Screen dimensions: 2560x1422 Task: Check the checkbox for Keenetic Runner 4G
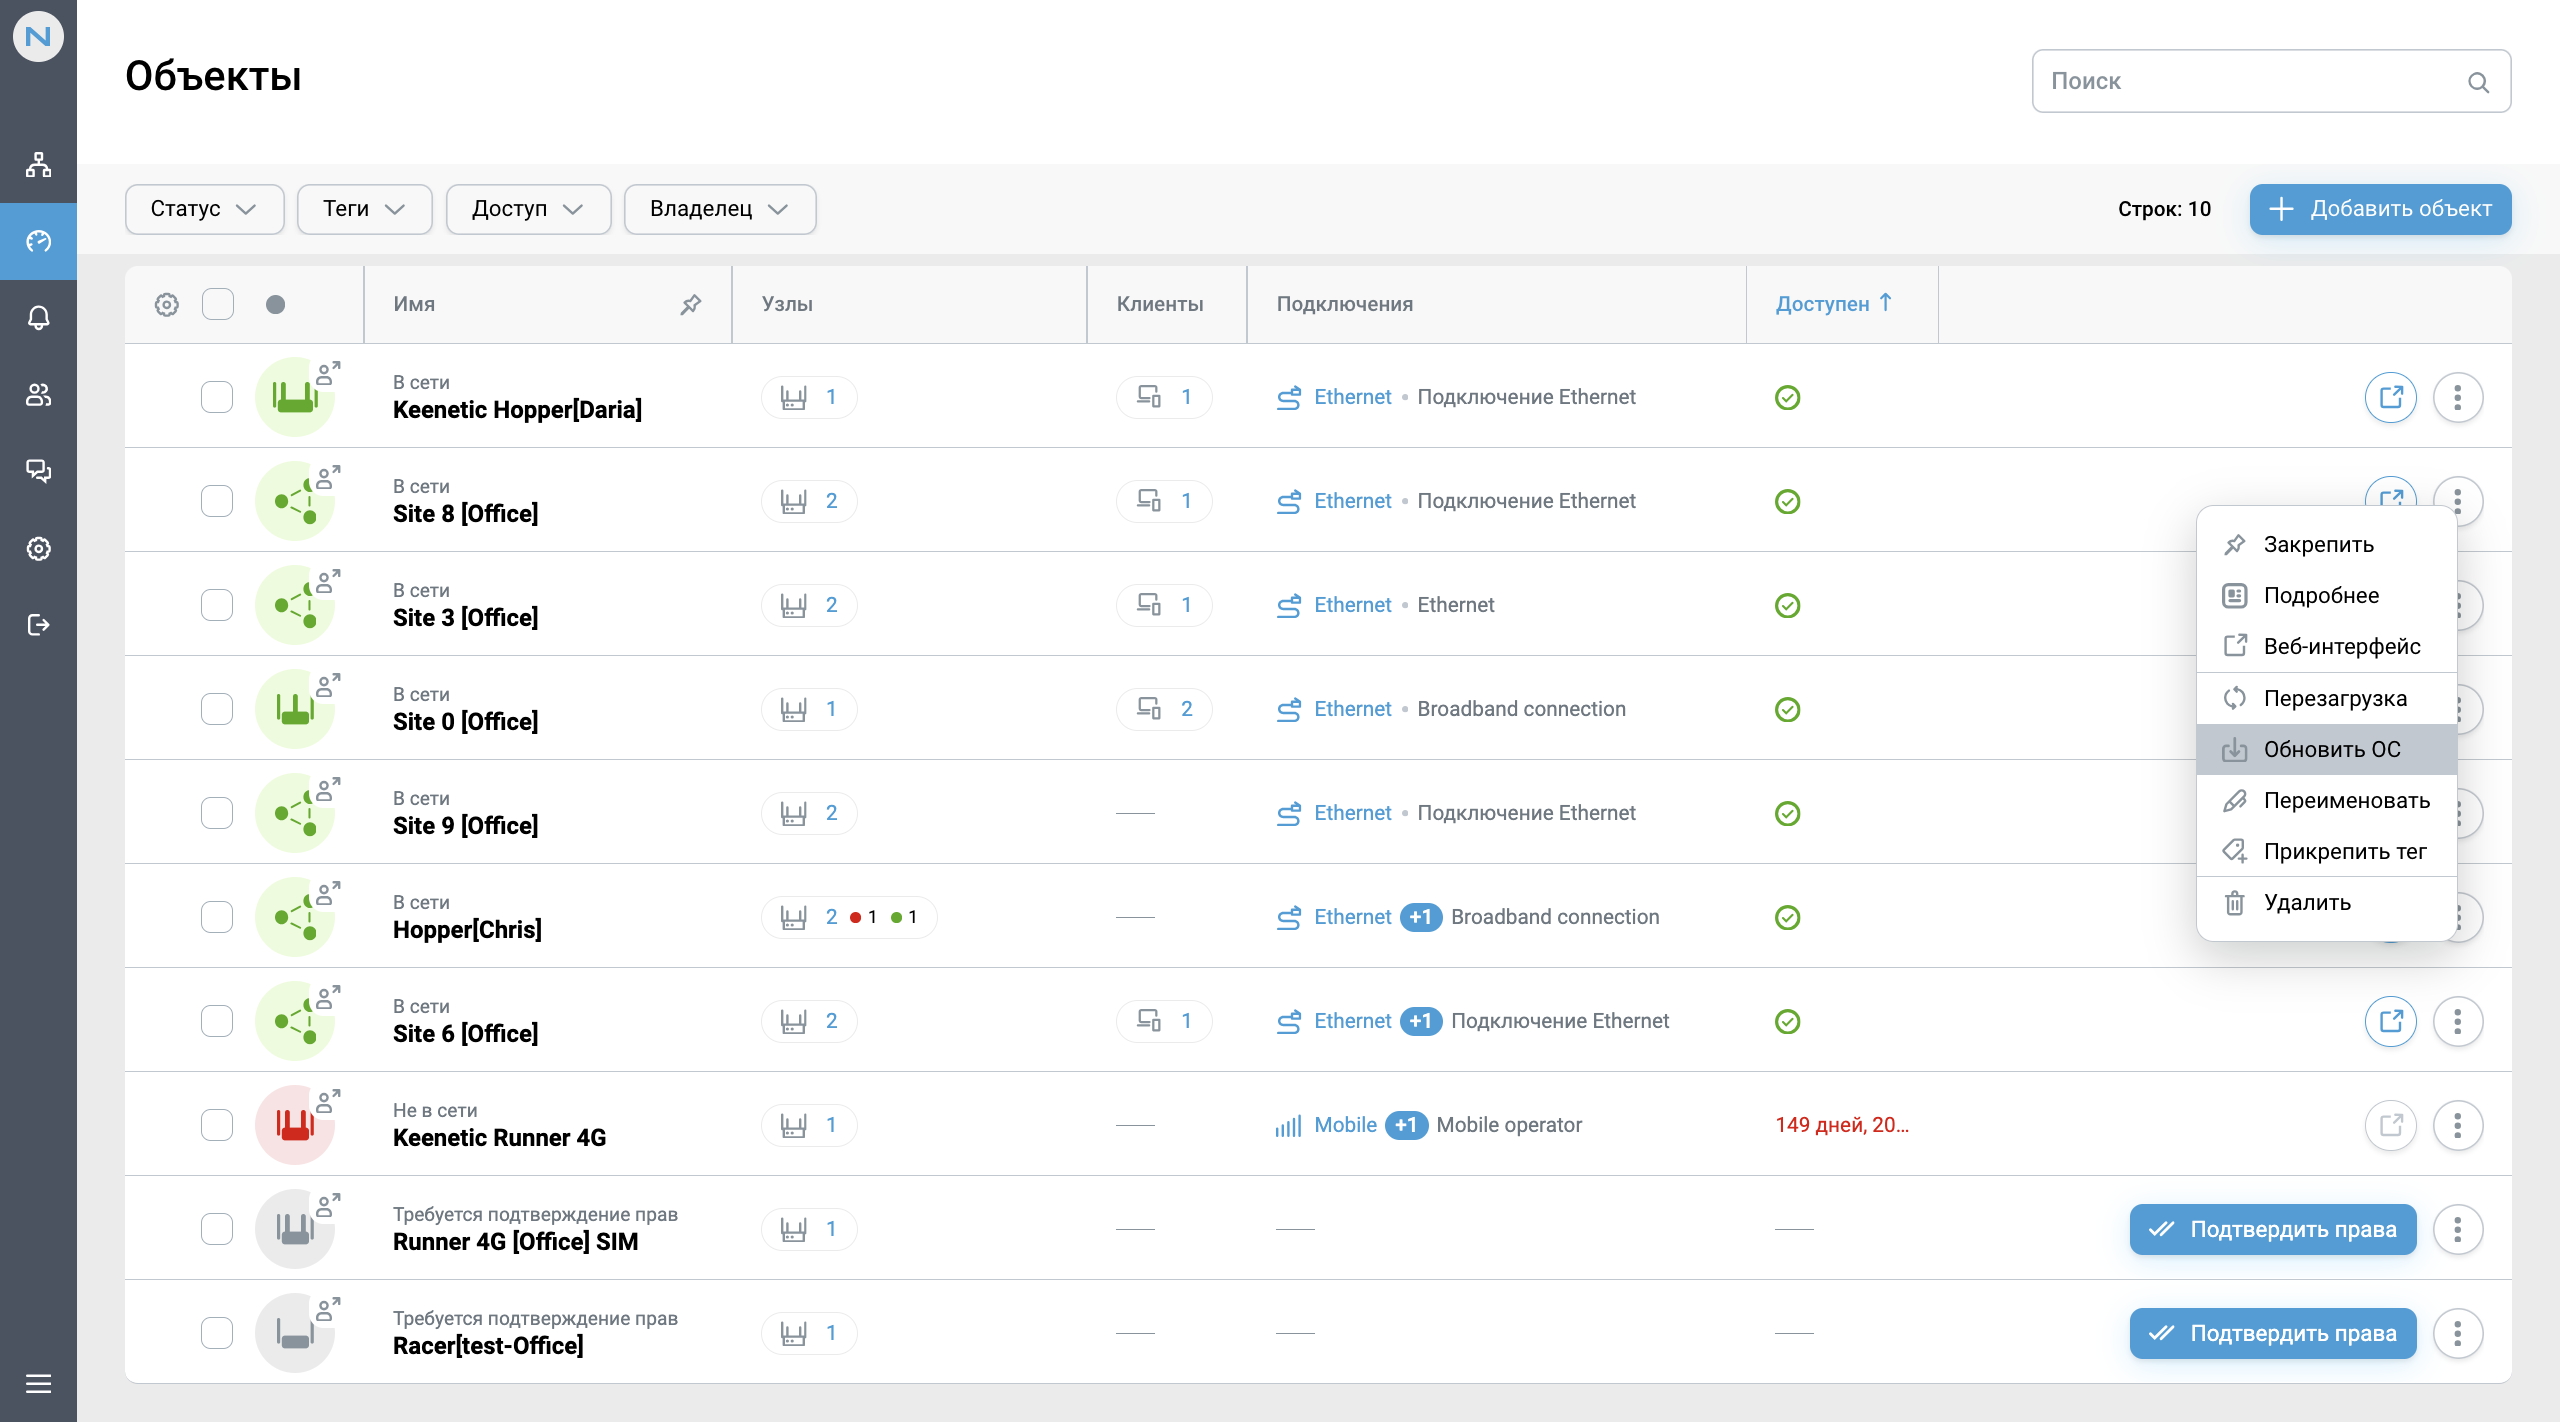(217, 1124)
